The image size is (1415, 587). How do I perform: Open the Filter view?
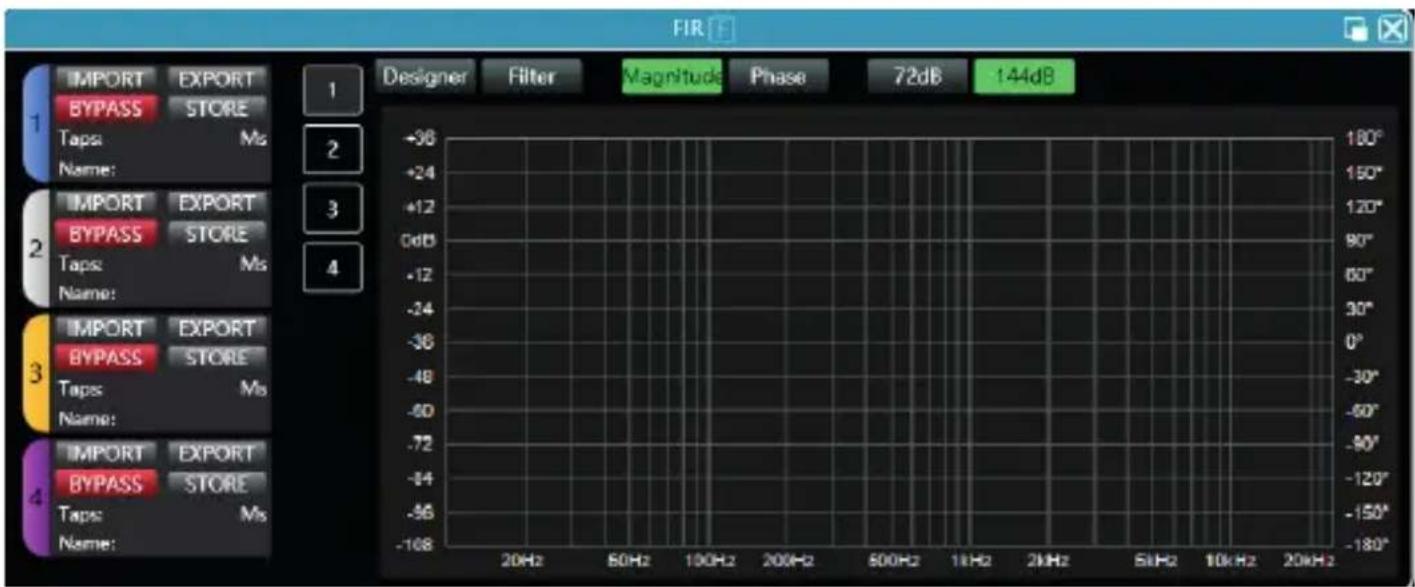click(532, 77)
